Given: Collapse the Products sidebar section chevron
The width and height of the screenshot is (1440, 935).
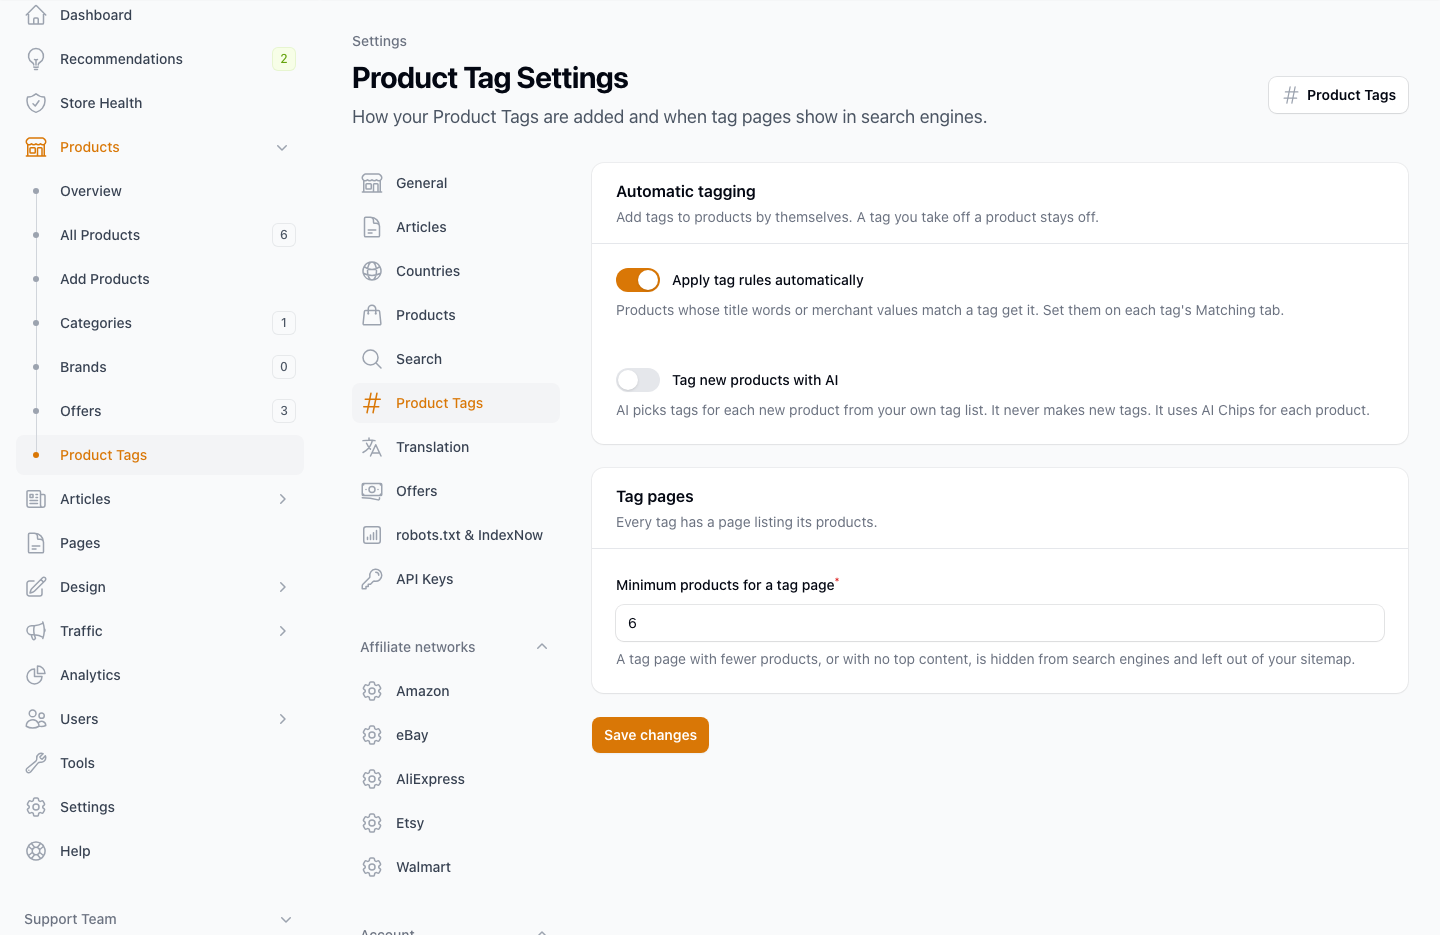Looking at the screenshot, I should [x=282, y=147].
